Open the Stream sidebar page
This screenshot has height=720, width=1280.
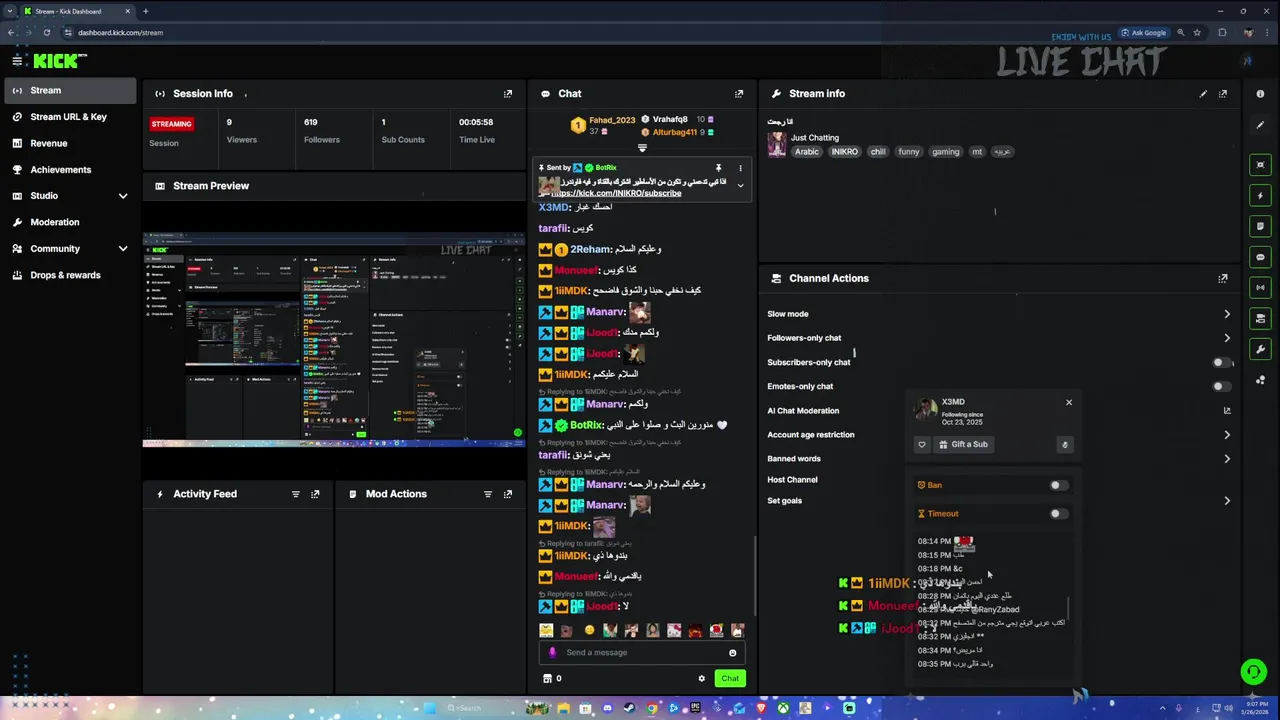point(69,90)
